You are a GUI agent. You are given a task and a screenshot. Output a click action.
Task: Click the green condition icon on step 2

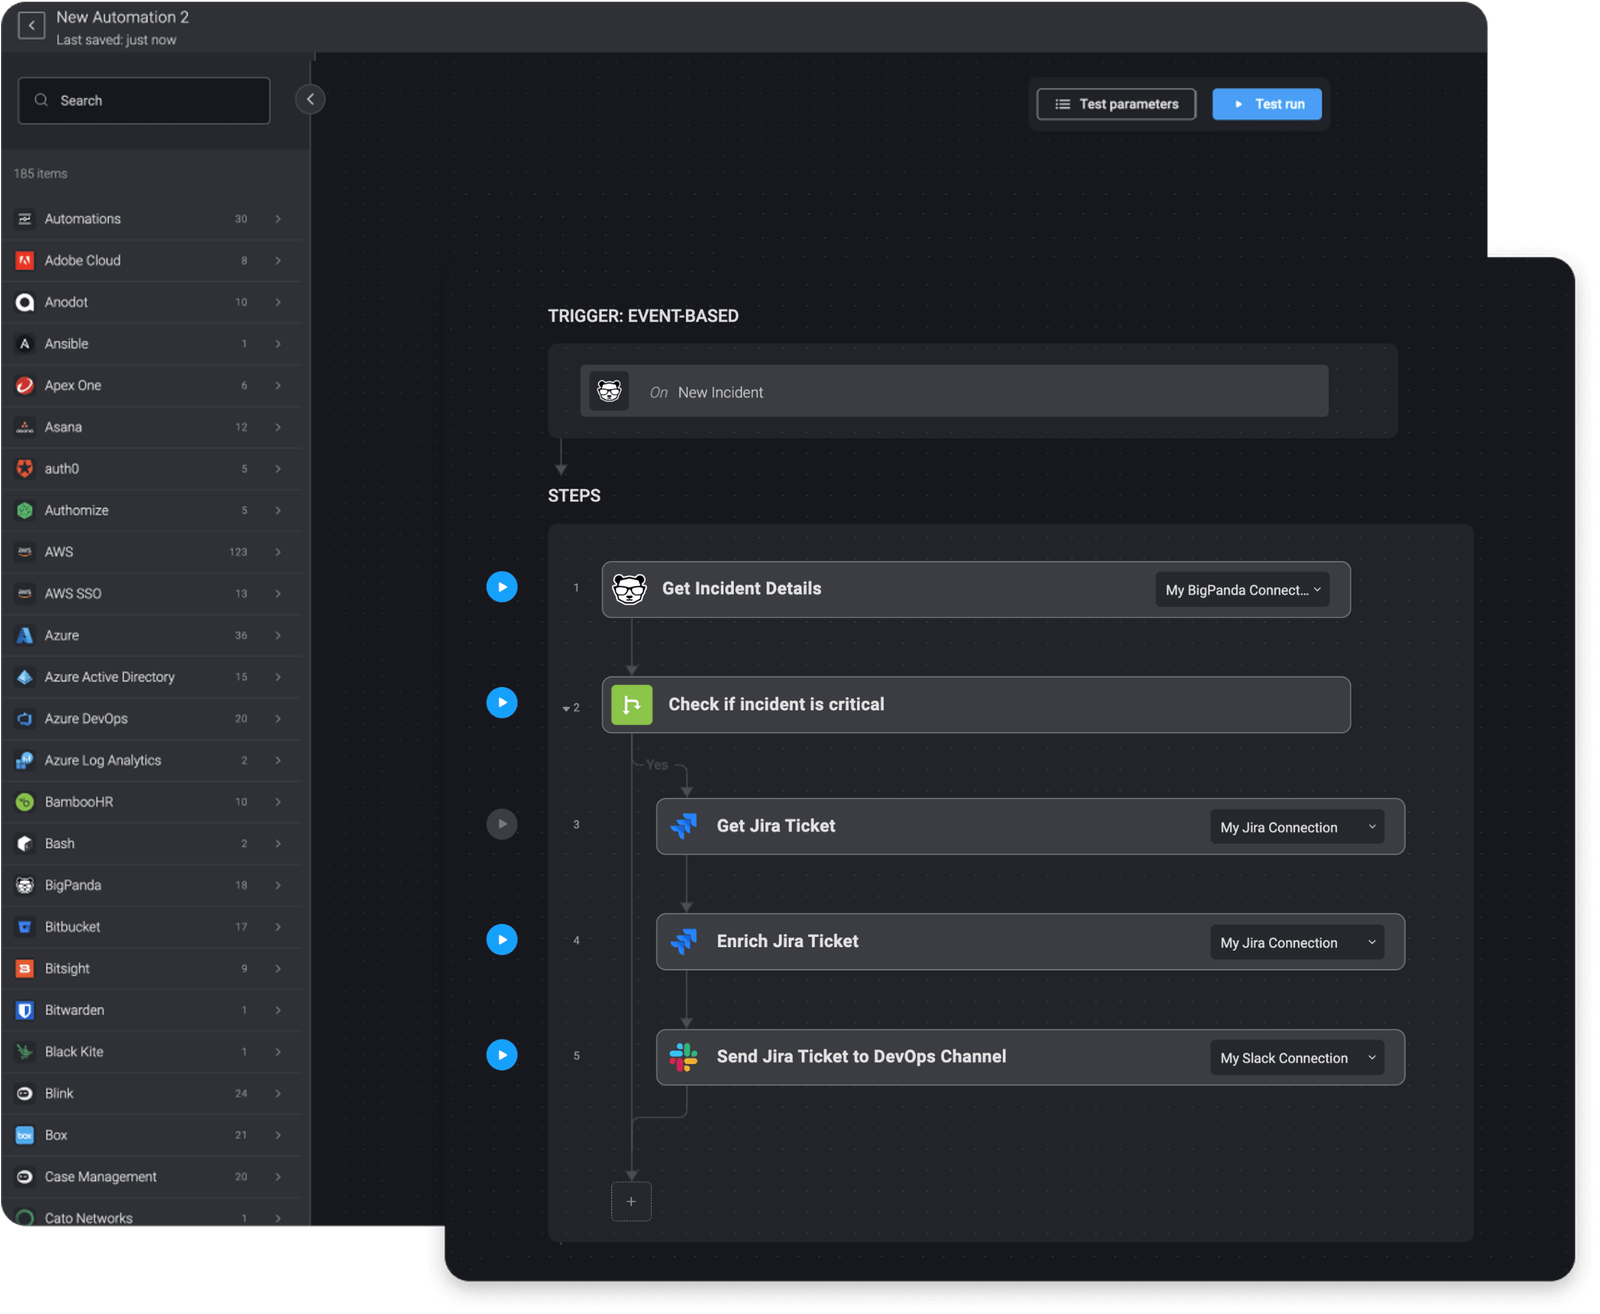click(x=630, y=704)
